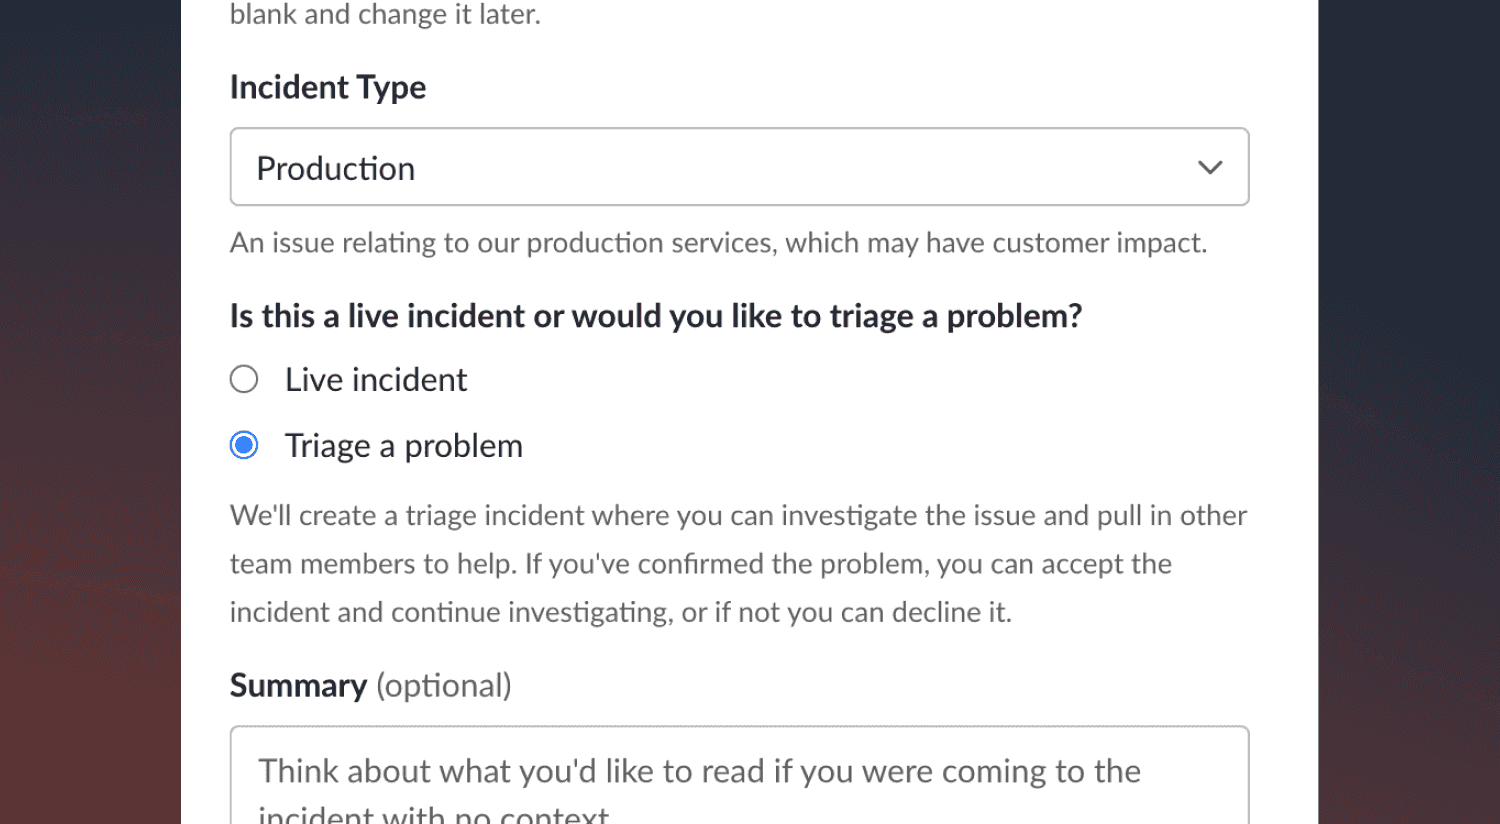Select the Live incident radio button
Image resolution: width=1500 pixels, height=824 pixels.
tap(244, 380)
